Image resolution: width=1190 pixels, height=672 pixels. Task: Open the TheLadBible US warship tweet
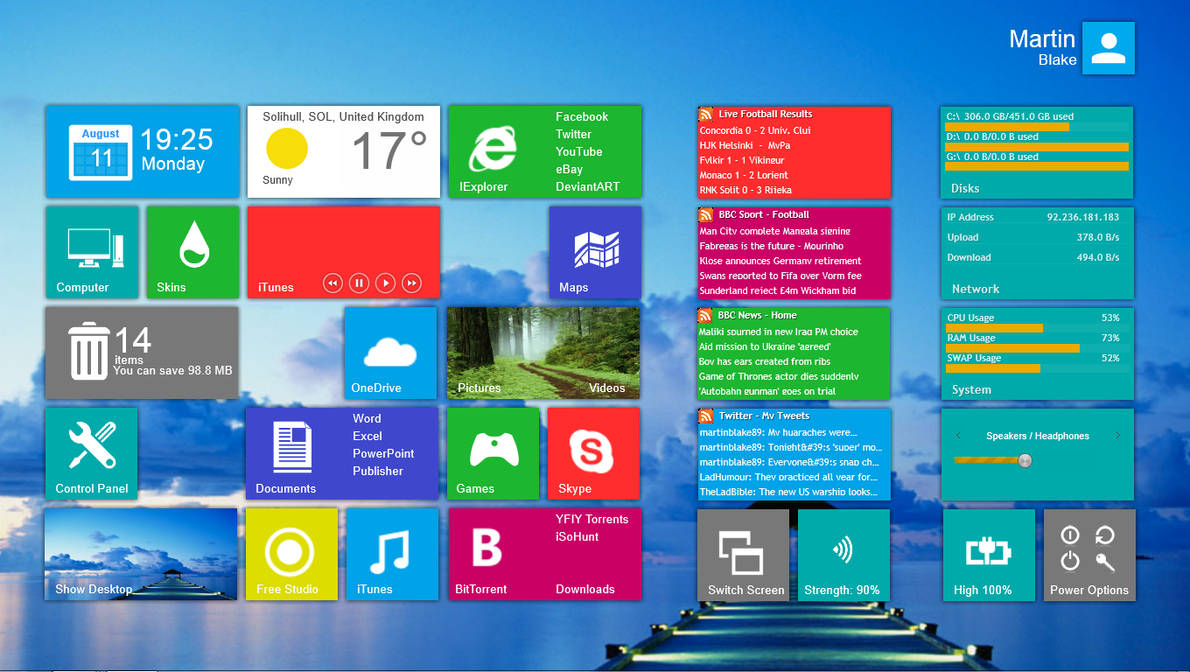tap(789, 491)
